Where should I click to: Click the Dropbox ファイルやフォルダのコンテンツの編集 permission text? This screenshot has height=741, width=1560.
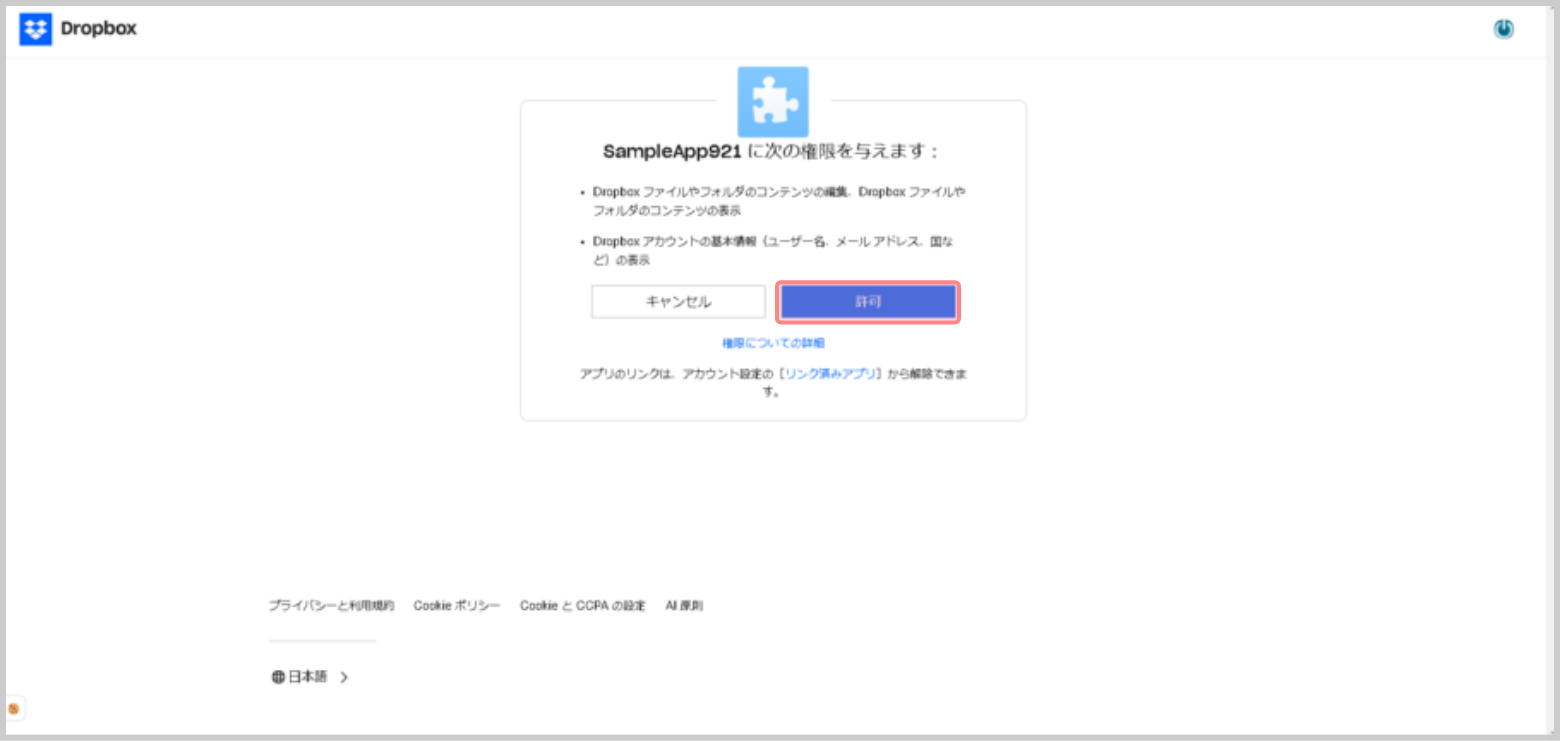[x=778, y=200]
